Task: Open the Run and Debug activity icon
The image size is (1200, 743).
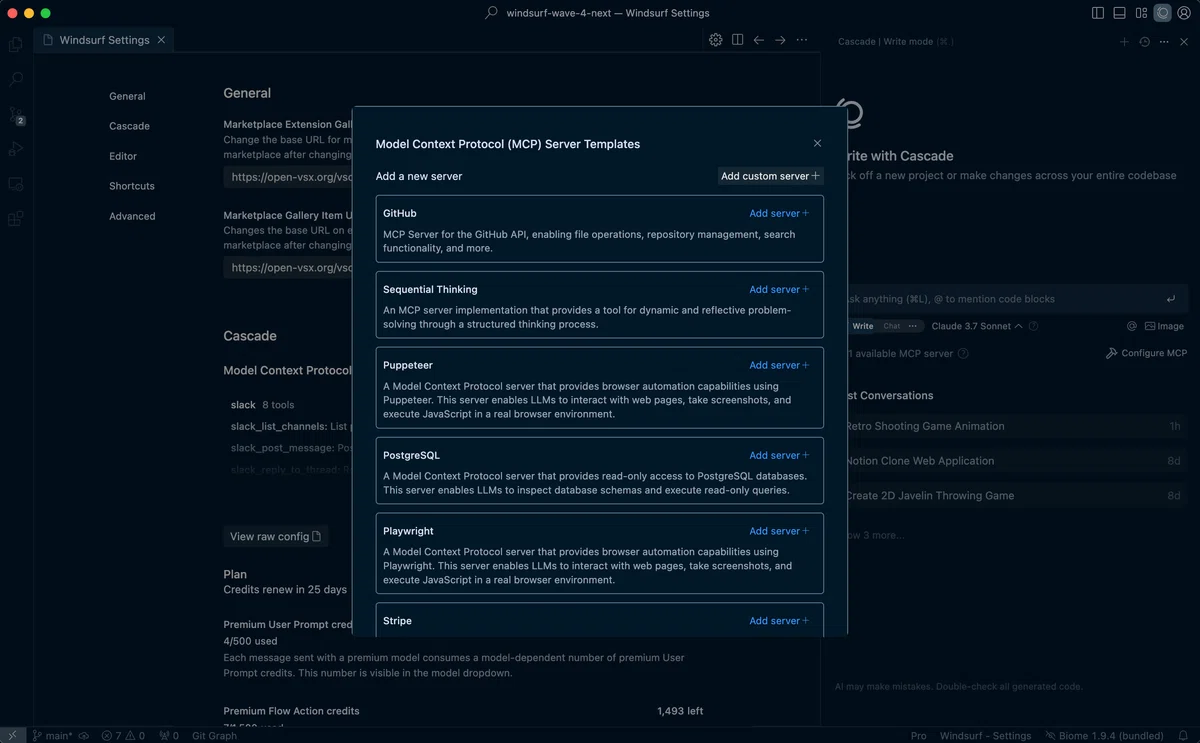Action: tap(15, 149)
